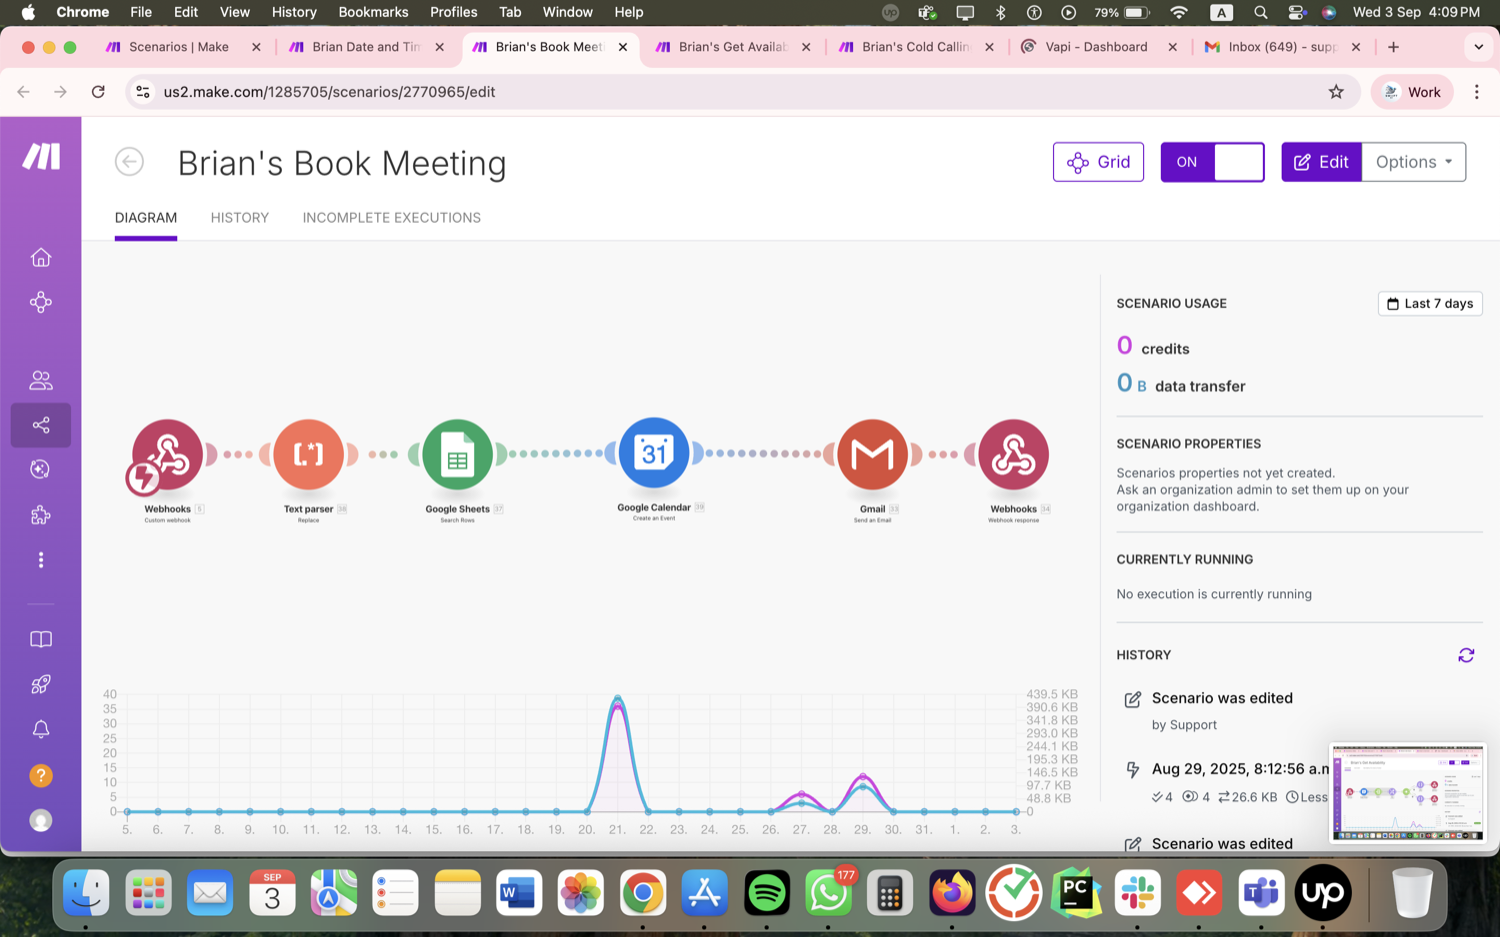Click the rocket sidebar icon

[41, 685]
